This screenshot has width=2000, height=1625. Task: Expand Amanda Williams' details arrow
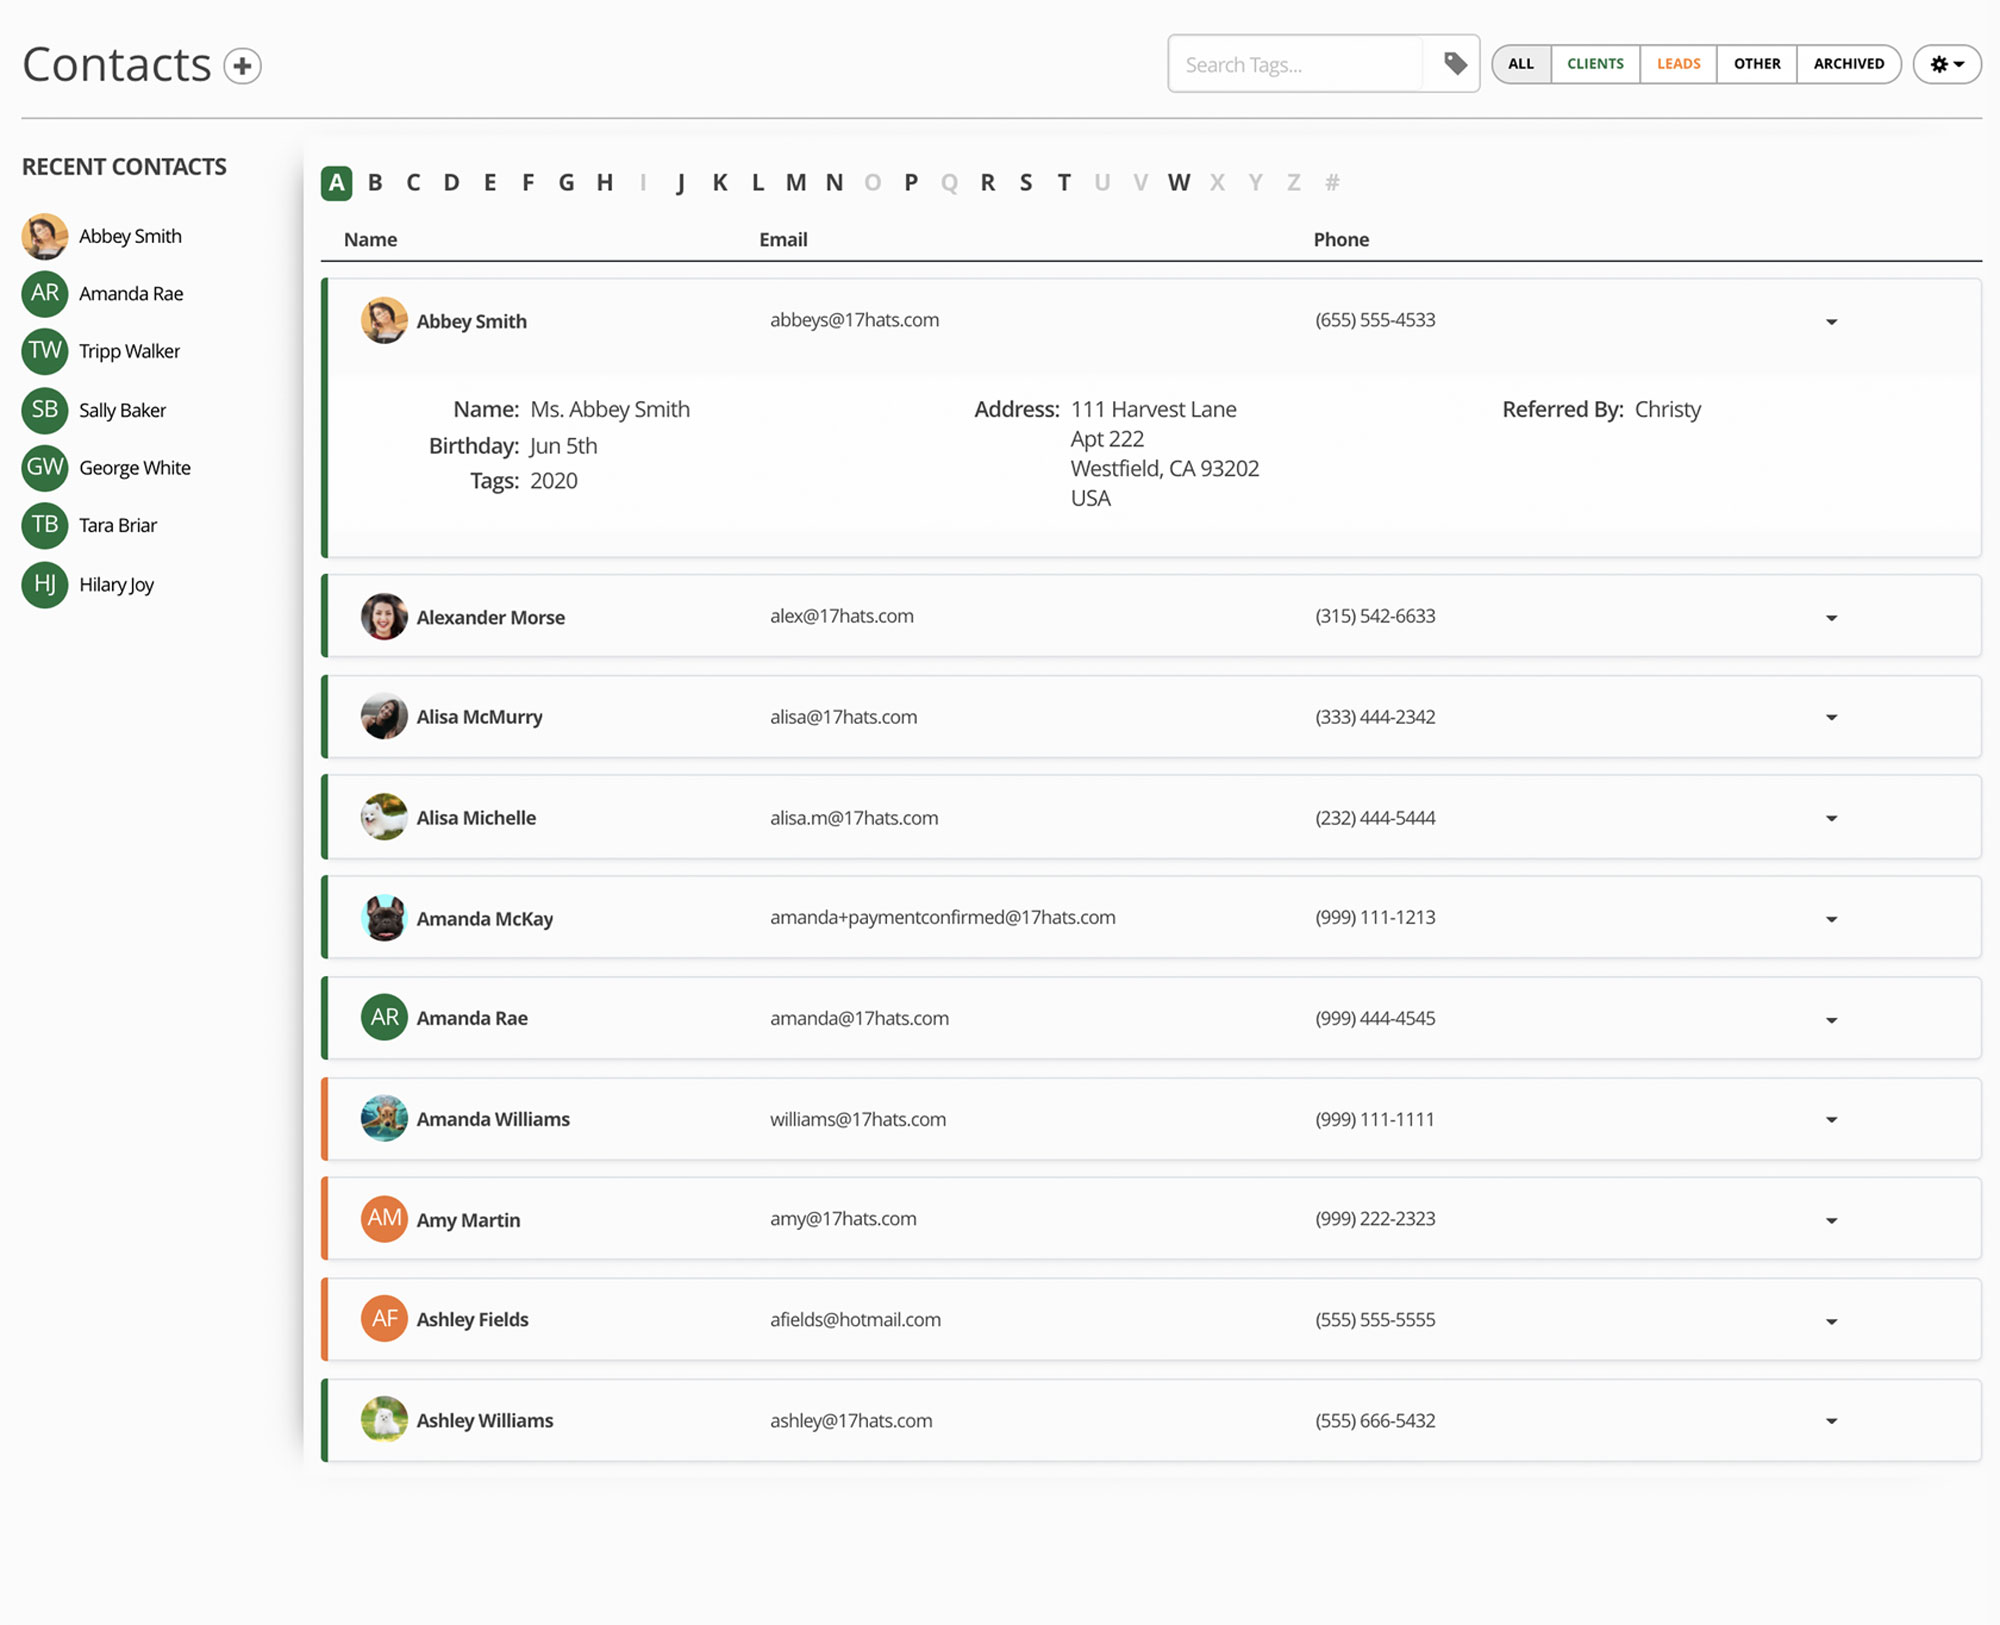1831,1120
